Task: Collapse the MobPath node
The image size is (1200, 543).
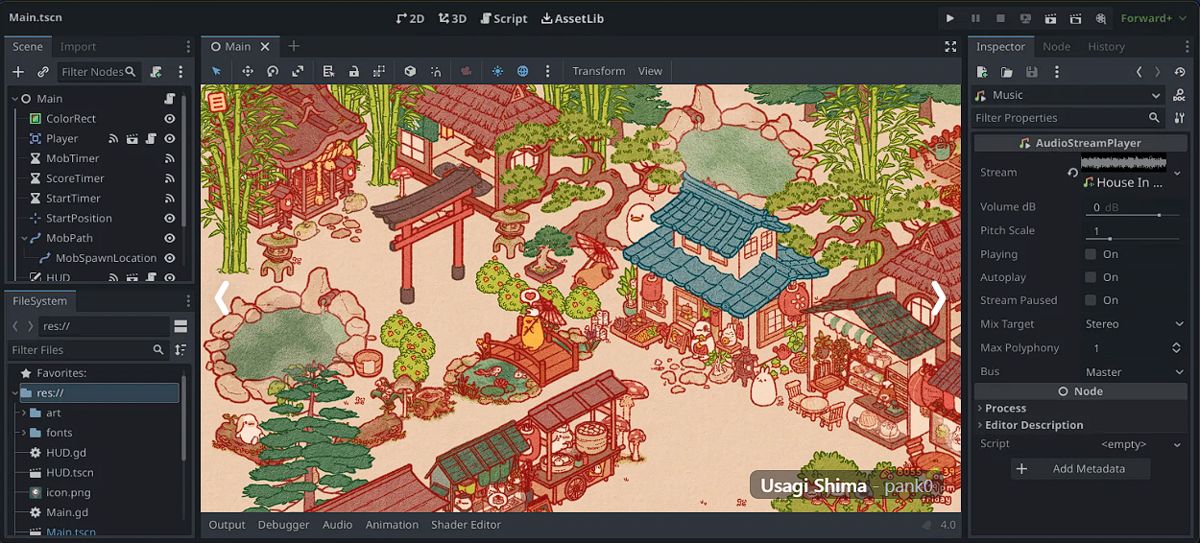Action: 25,238
